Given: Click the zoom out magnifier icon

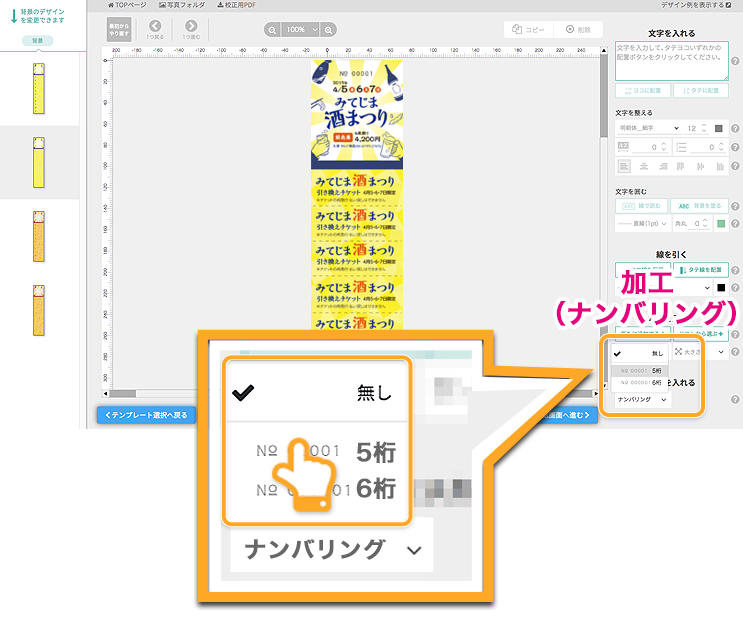Looking at the screenshot, I should (273, 30).
